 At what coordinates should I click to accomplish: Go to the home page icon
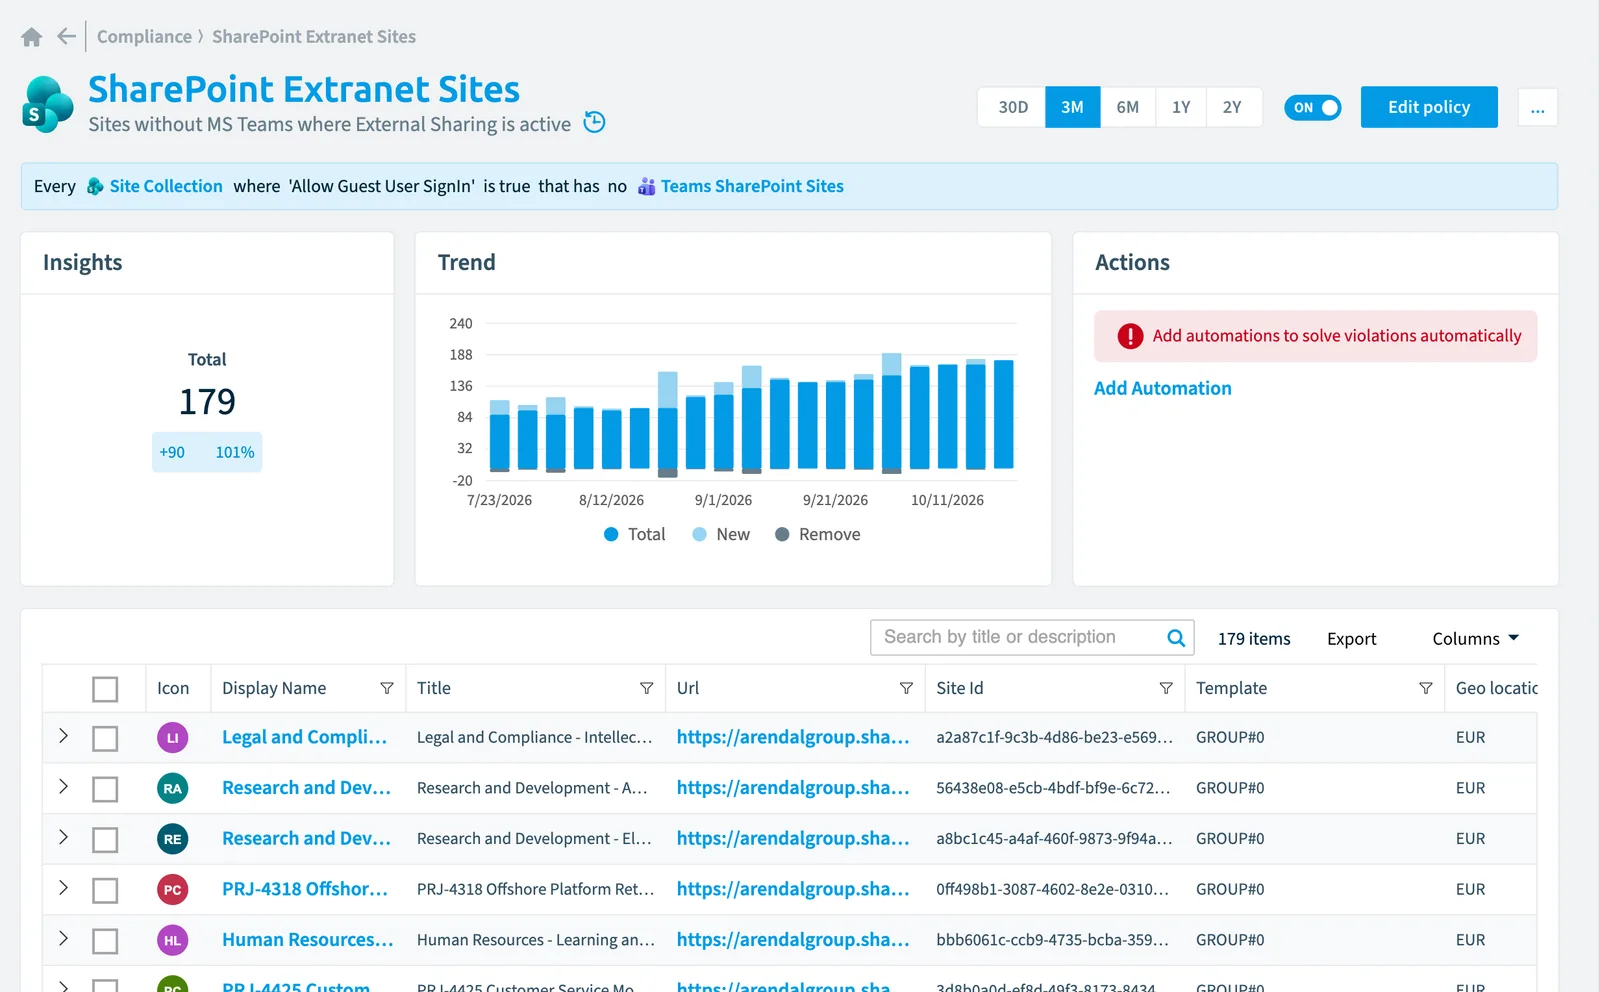pyautogui.click(x=32, y=37)
